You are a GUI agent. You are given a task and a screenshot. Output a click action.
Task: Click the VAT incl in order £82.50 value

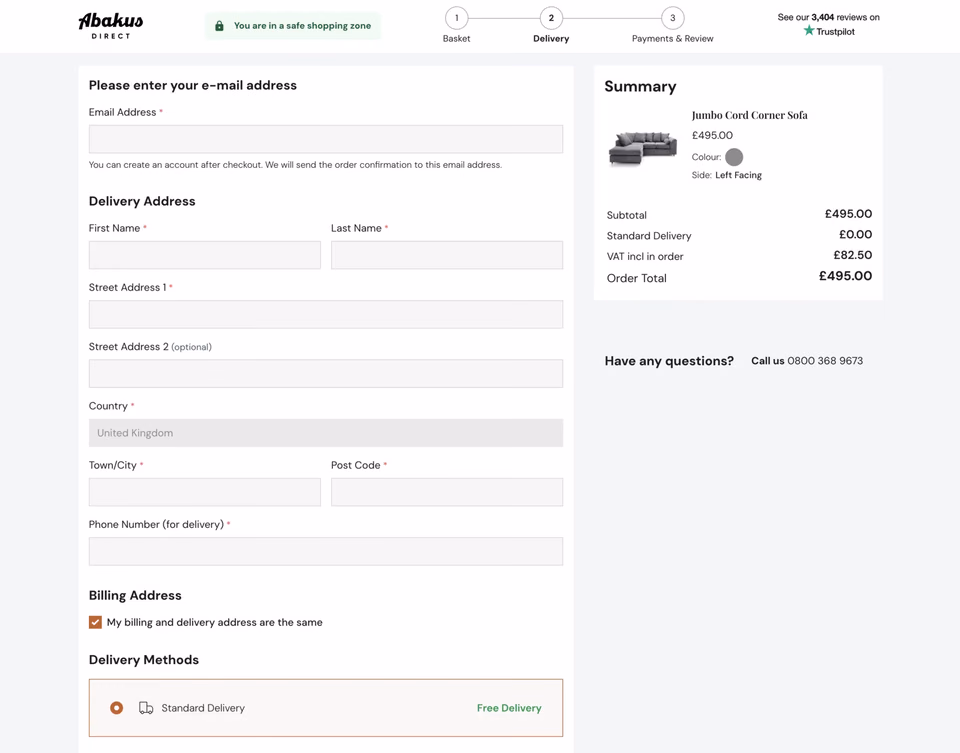tap(853, 255)
